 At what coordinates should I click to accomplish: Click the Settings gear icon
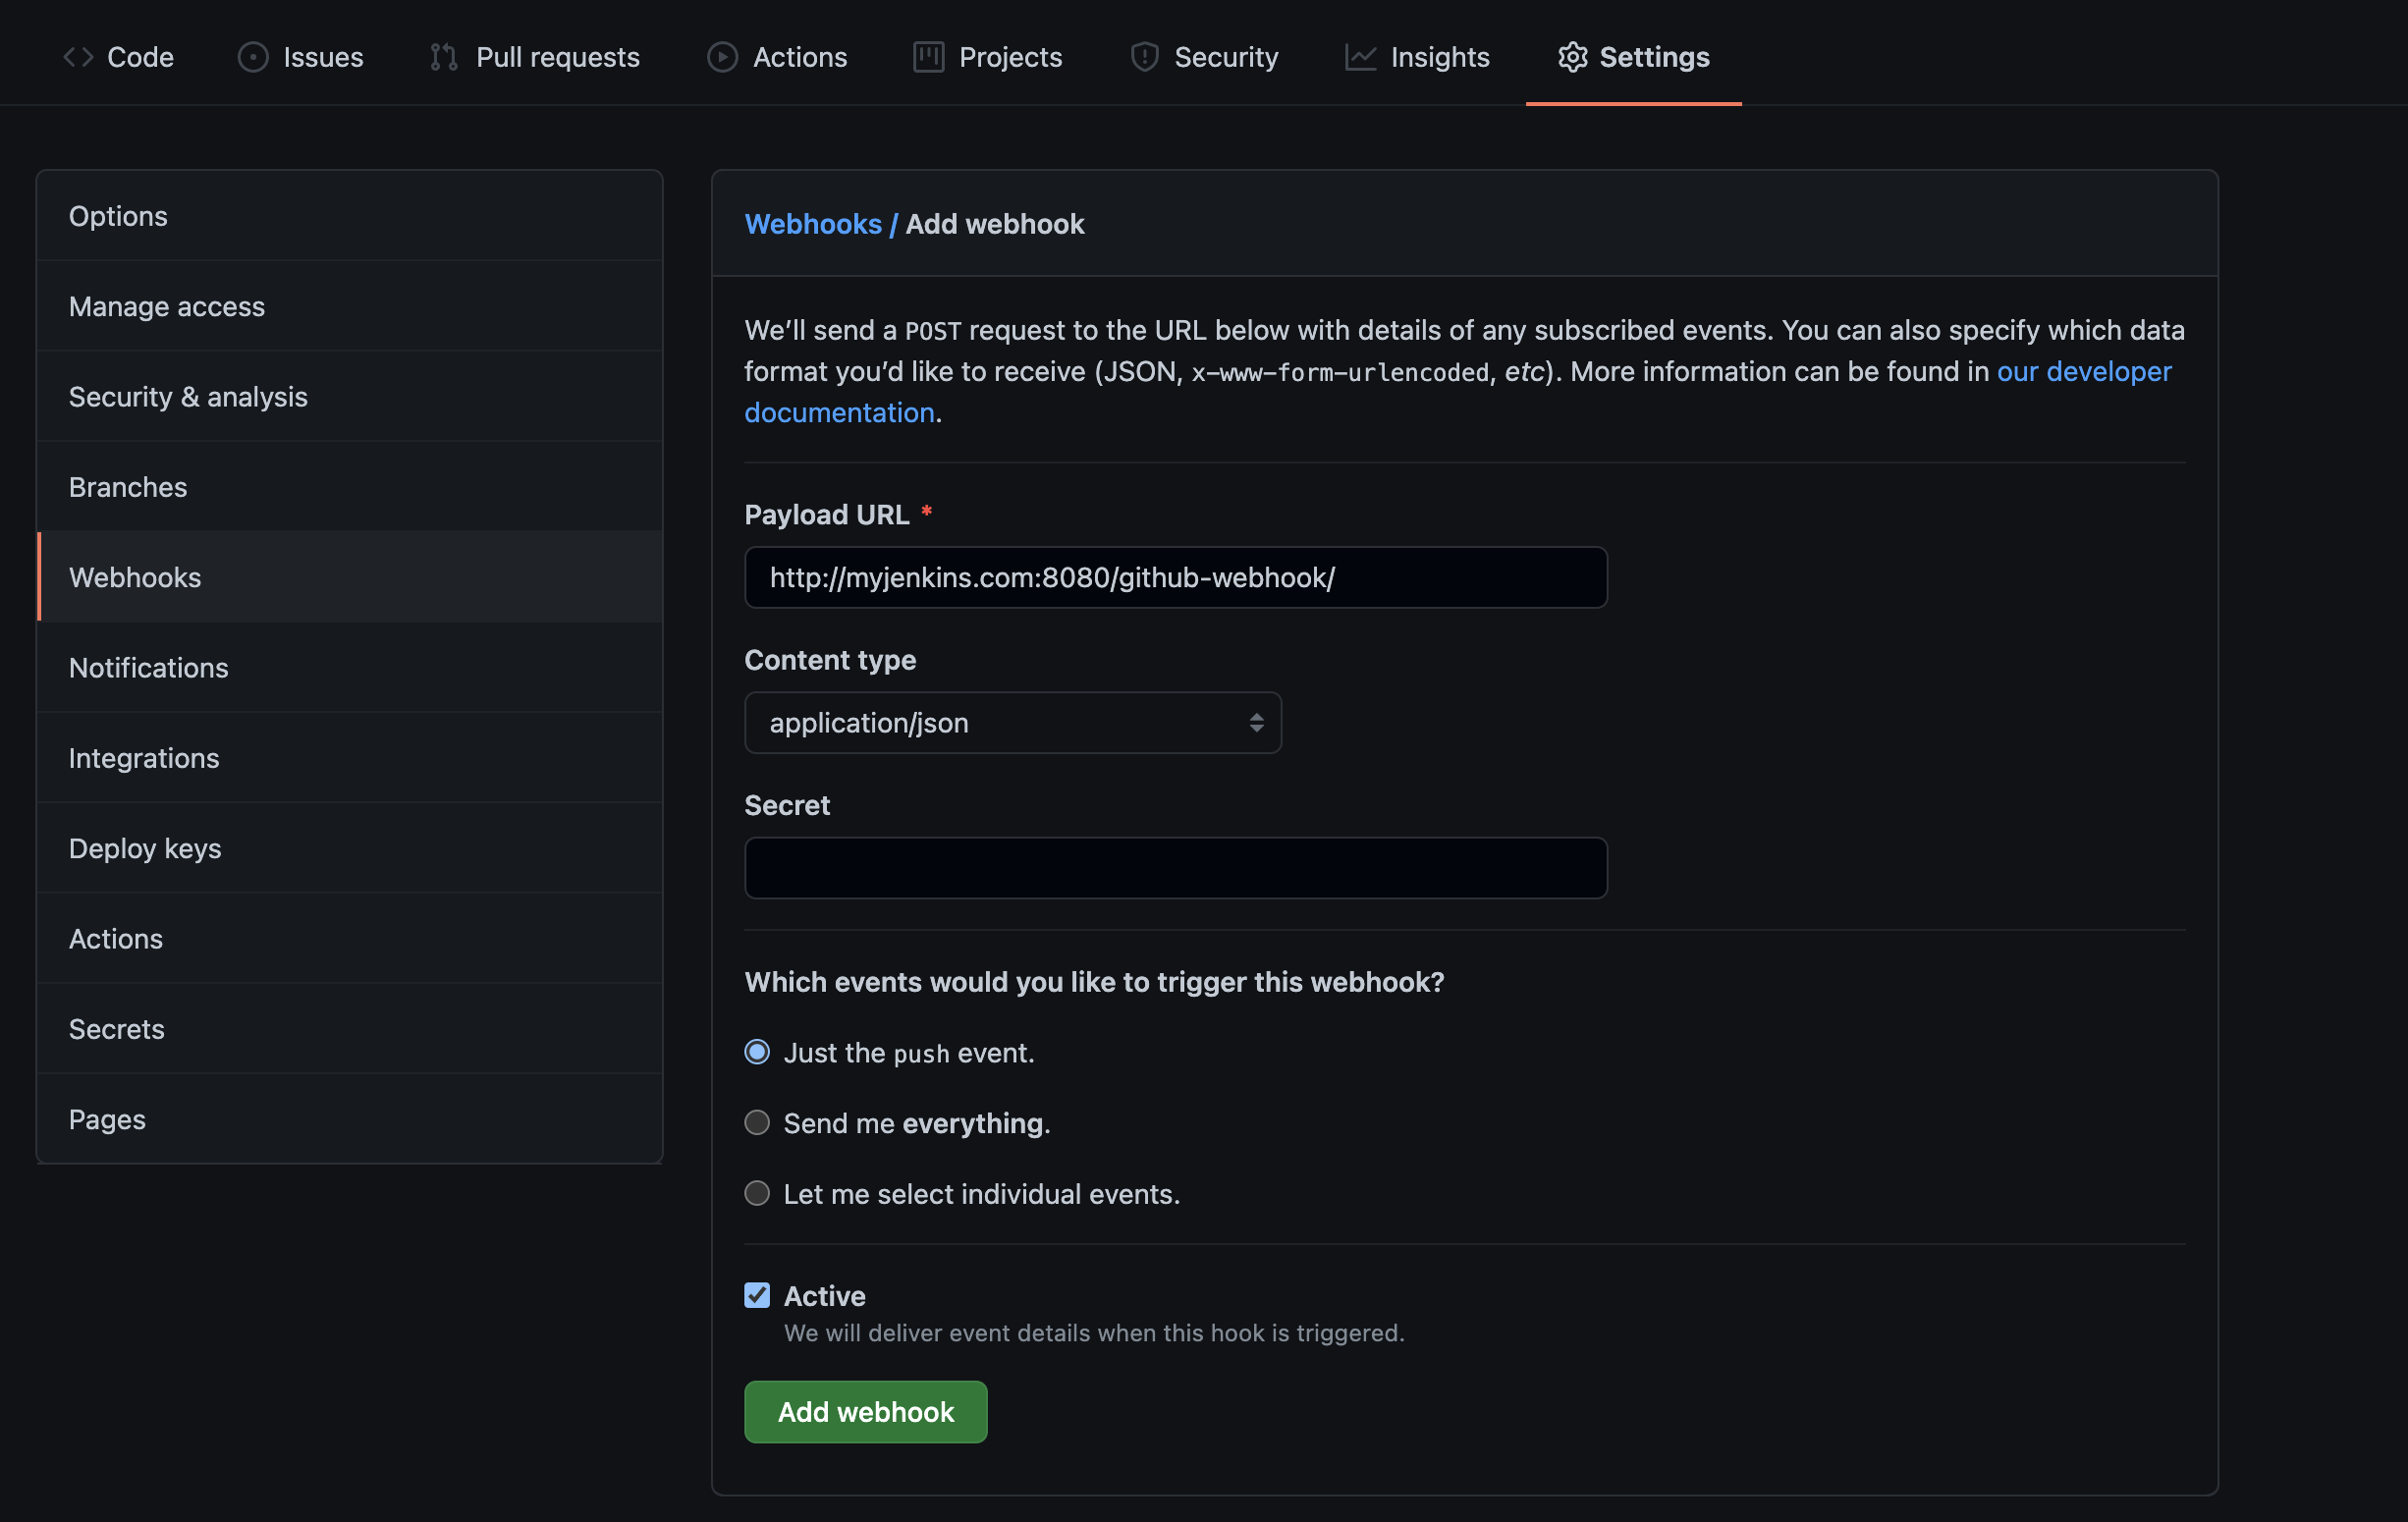[x=1572, y=57]
